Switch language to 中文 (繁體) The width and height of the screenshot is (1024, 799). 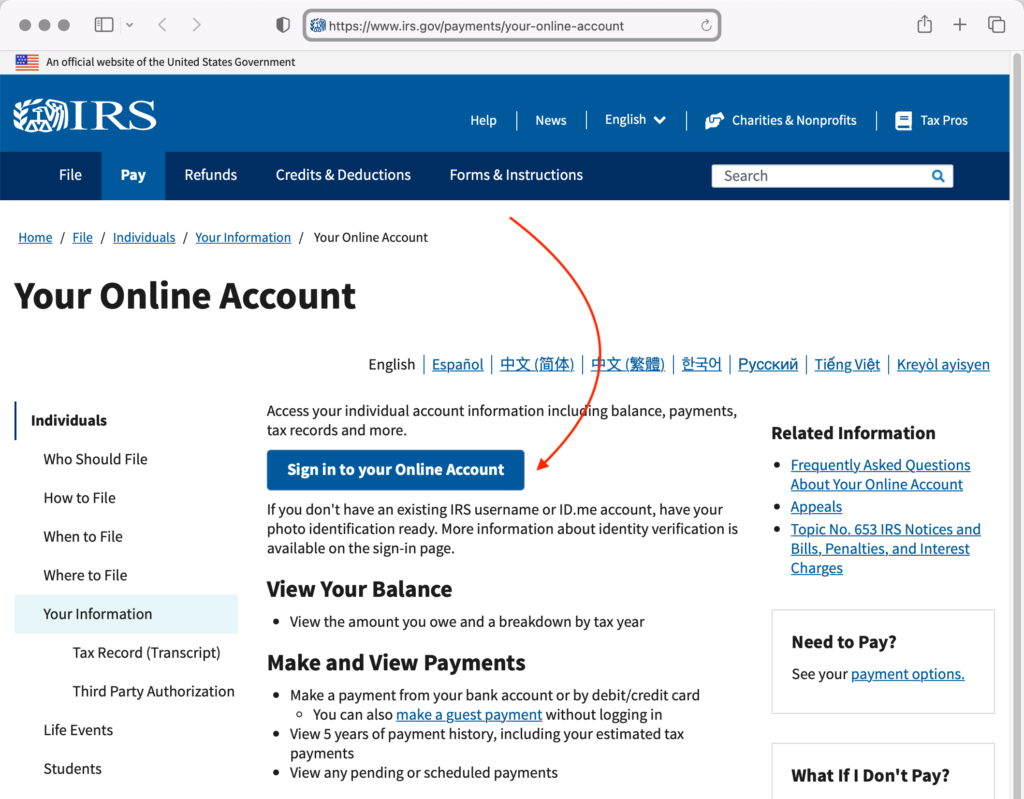[x=628, y=364]
